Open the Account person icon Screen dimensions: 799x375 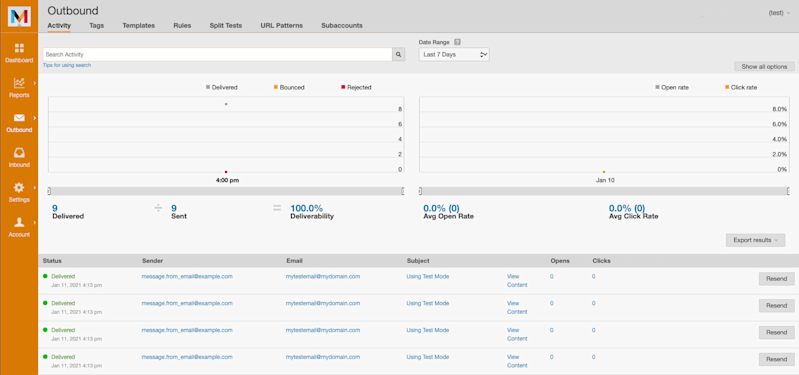[x=19, y=222]
